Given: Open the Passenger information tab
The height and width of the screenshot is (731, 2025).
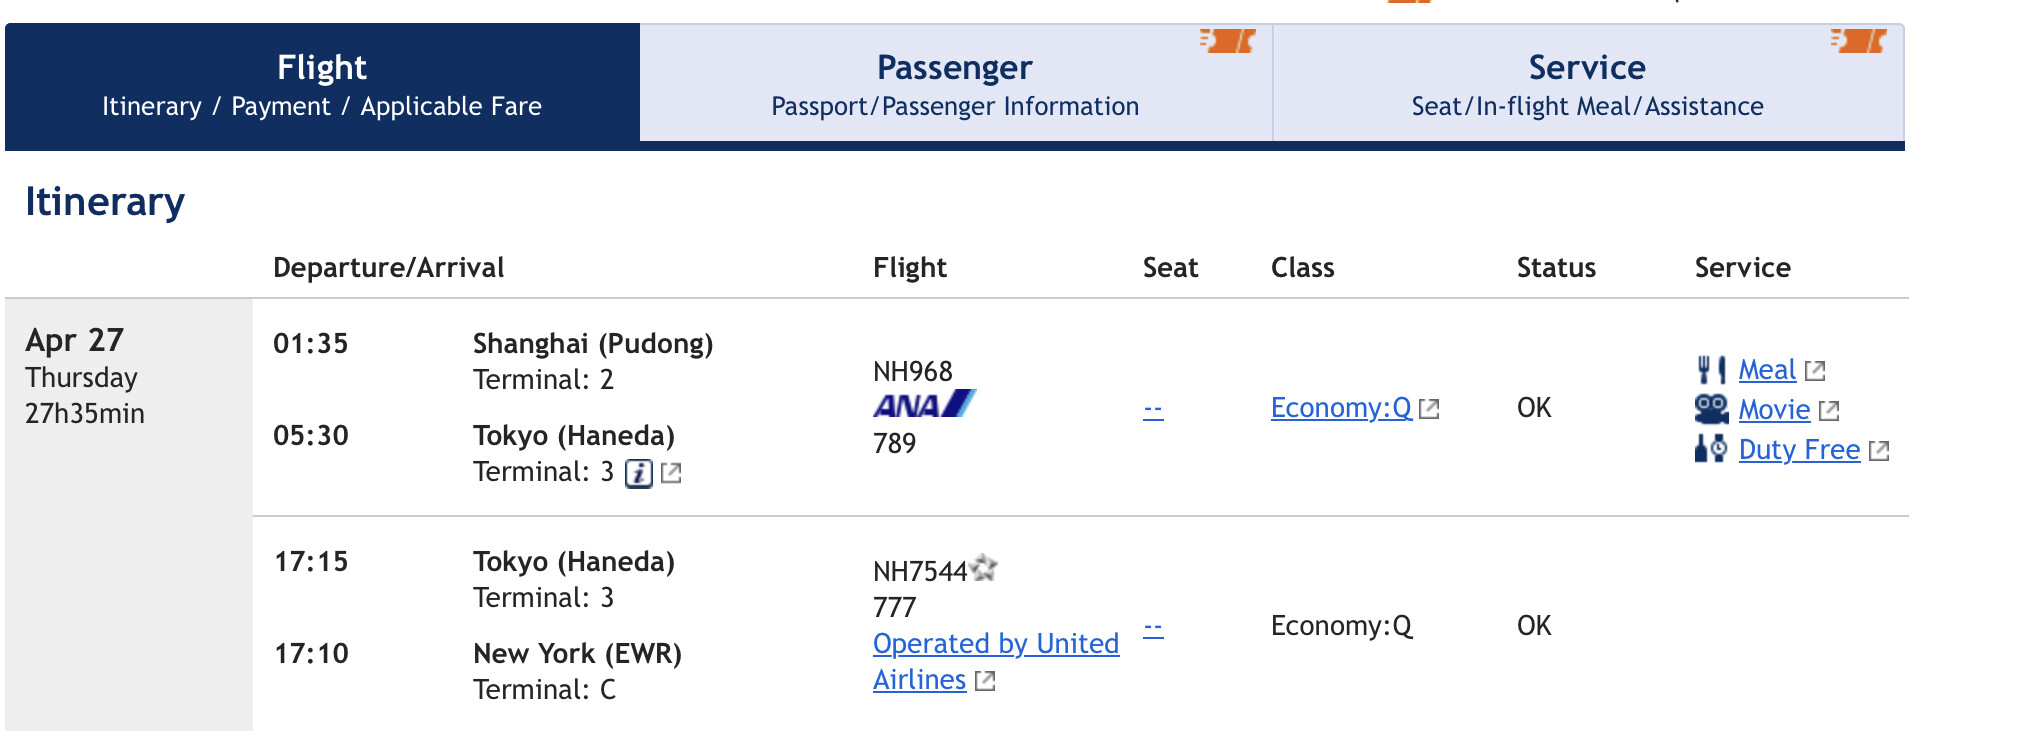Looking at the screenshot, I should [x=955, y=85].
